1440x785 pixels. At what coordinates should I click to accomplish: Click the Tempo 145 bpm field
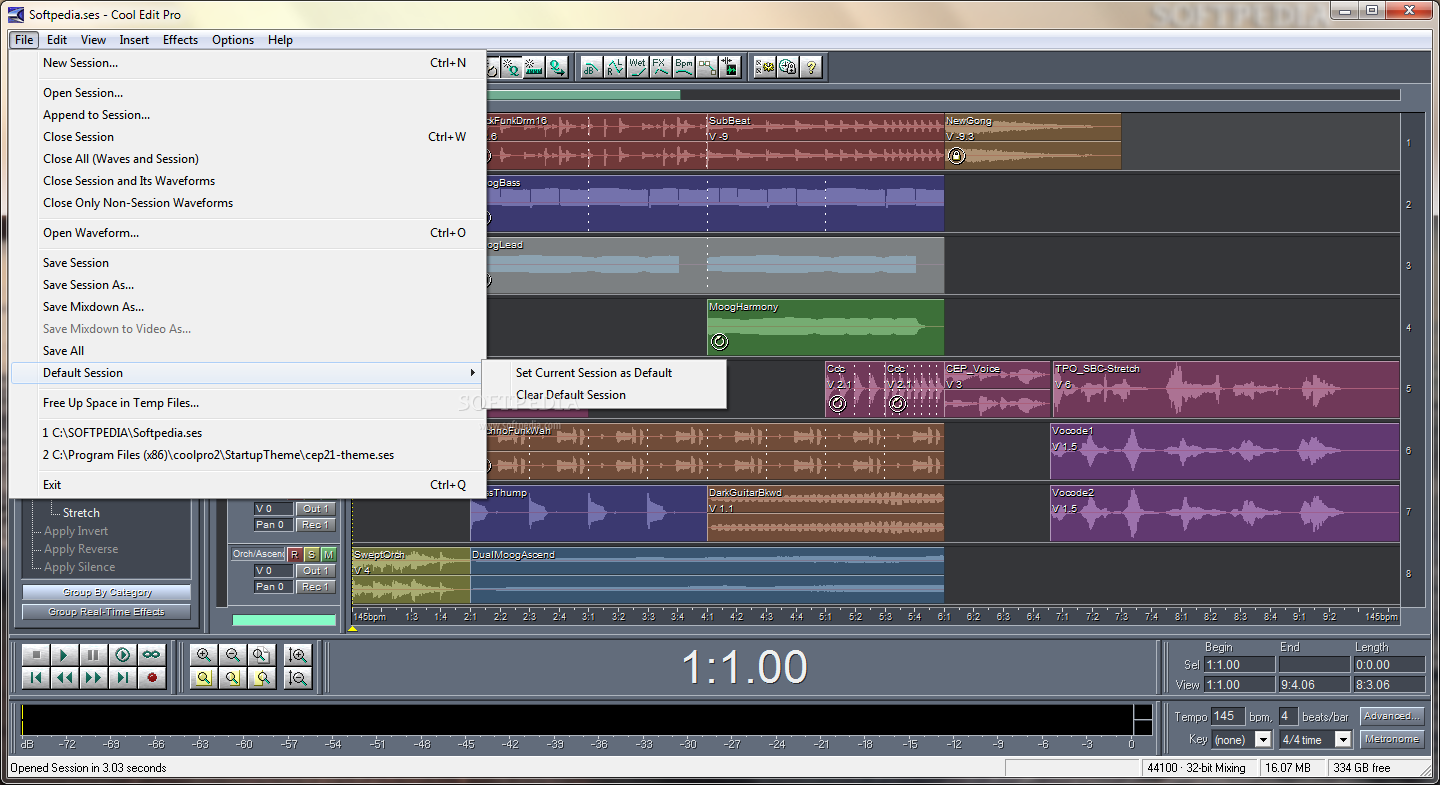coord(1227,716)
